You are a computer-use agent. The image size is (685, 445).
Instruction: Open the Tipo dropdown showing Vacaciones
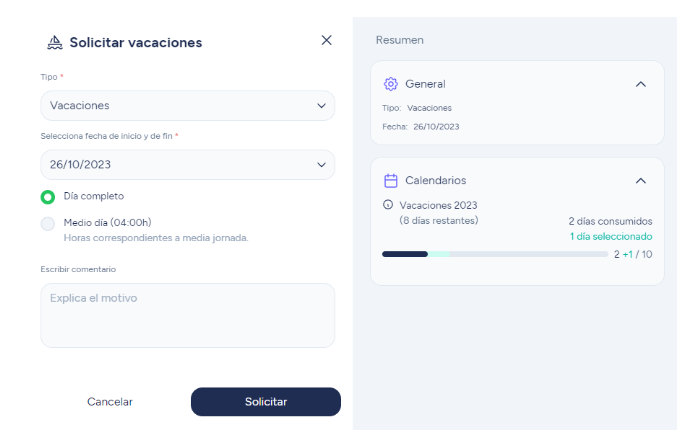tap(188, 106)
